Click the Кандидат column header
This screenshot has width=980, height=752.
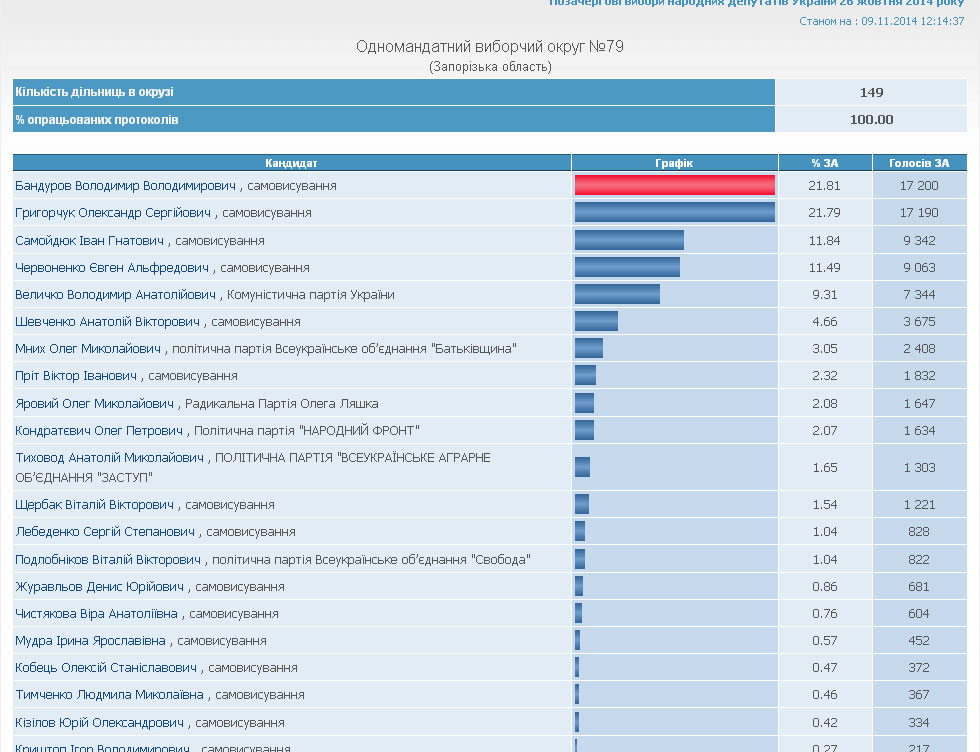291,163
